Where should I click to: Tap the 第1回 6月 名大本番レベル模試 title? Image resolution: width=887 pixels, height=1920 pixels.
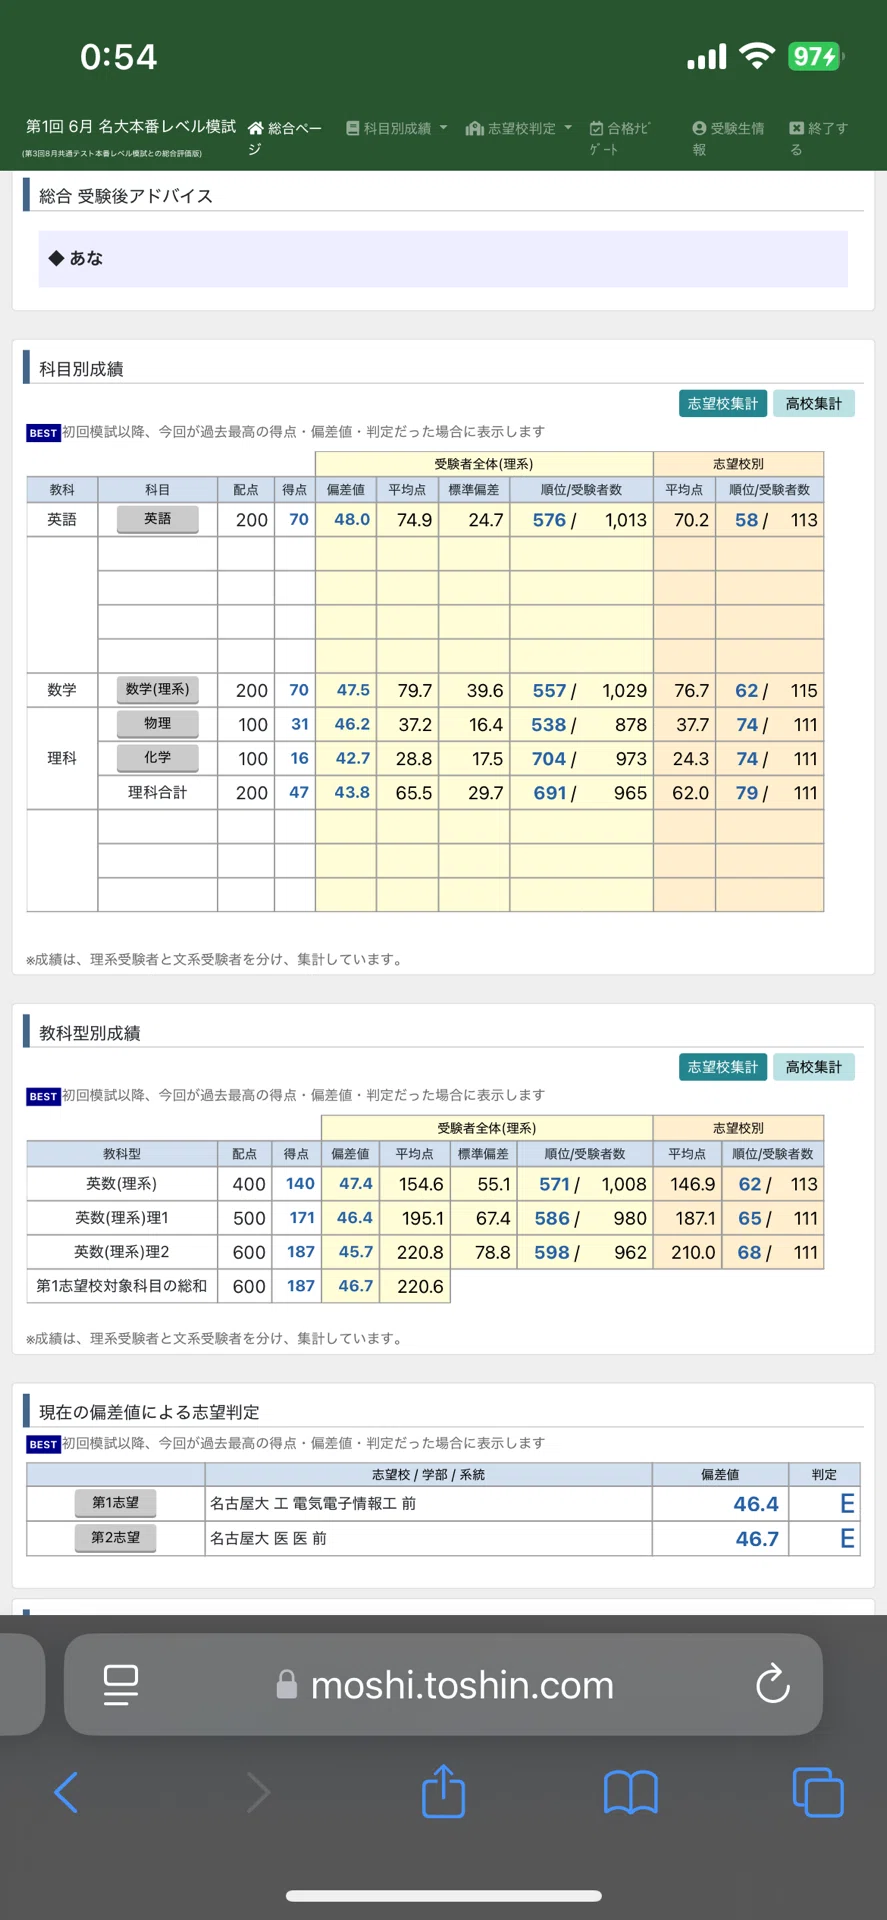[x=131, y=127]
